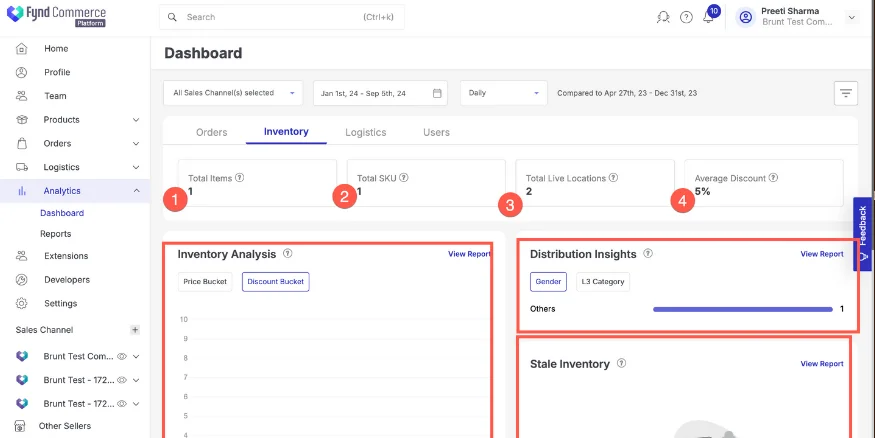Open the Feedback side tab
The image size is (875, 438).
click(x=863, y=234)
